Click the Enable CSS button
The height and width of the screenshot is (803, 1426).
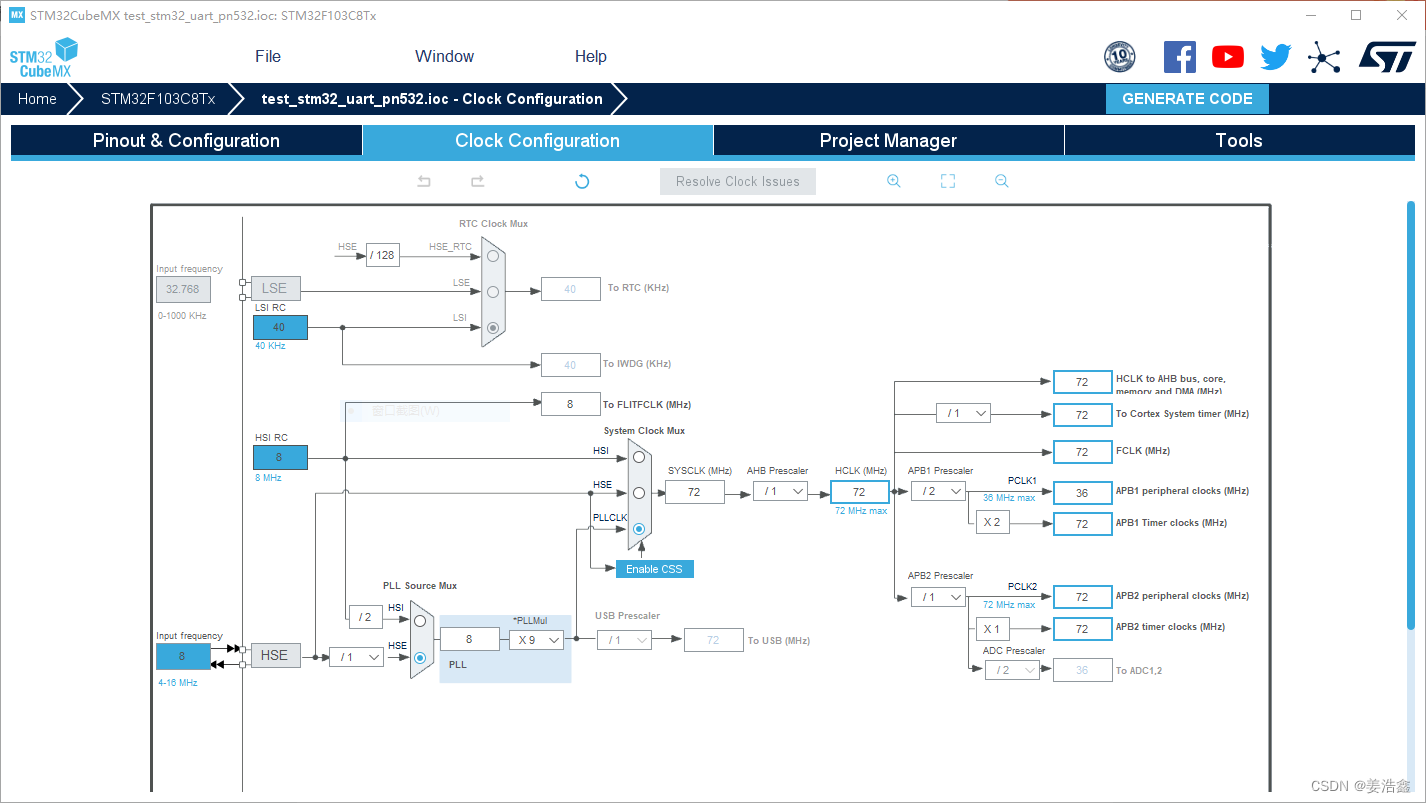tap(654, 569)
